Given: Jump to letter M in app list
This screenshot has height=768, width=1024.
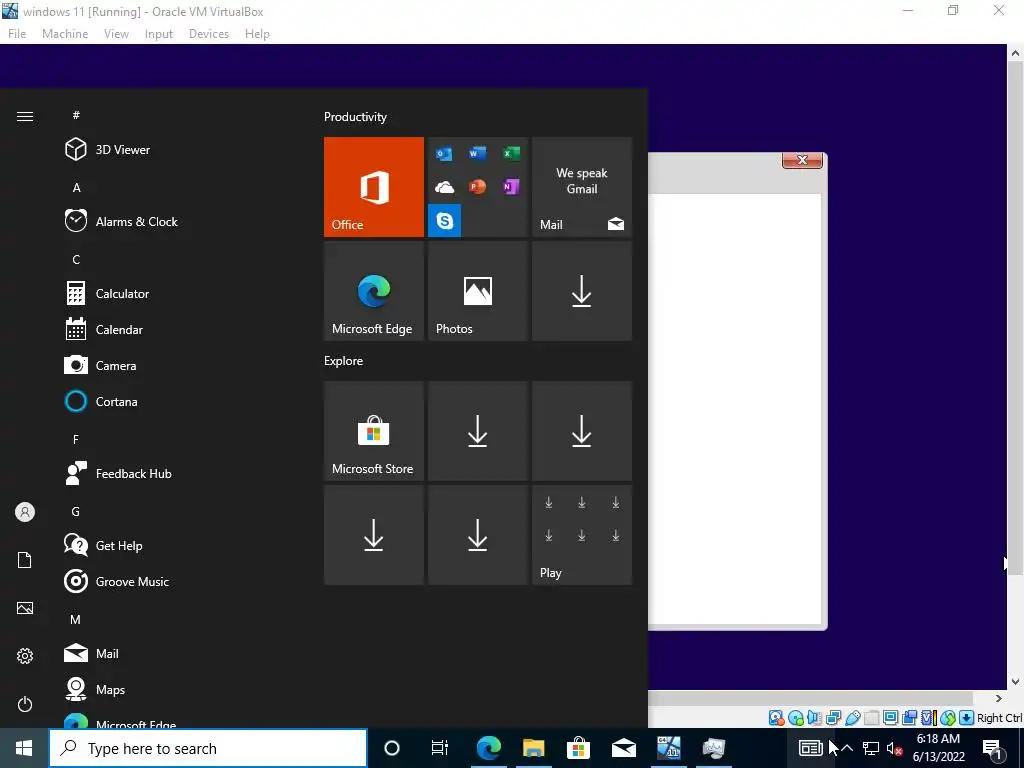Looking at the screenshot, I should coord(76,619).
